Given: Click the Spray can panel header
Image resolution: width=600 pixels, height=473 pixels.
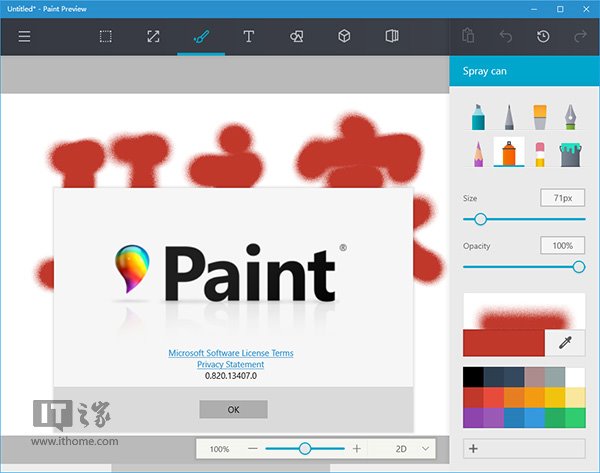Looking at the screenshot, I should (524, 71).
